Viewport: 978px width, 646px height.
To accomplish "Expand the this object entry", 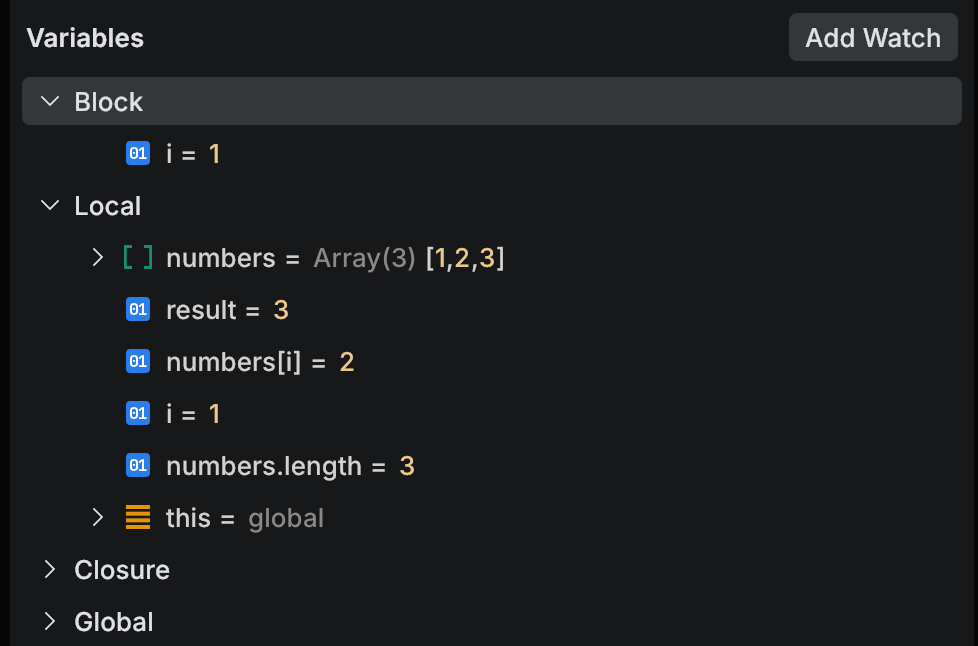I will (x=97, y=518).
